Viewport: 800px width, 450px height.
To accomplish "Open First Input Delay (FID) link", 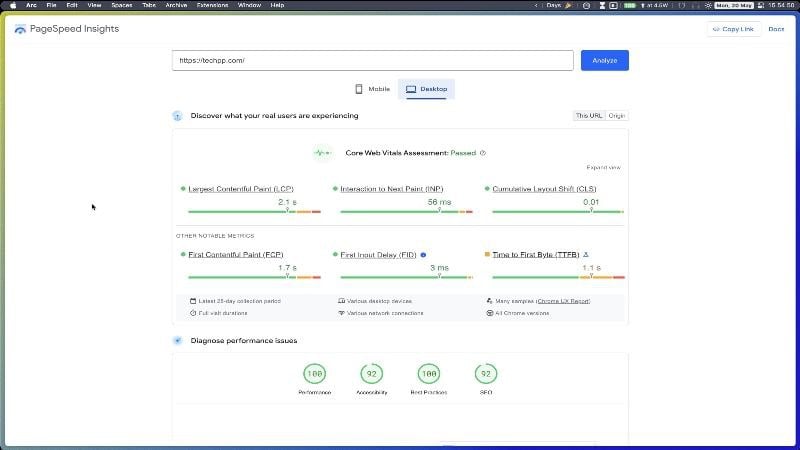I will [x=379, y=255].
